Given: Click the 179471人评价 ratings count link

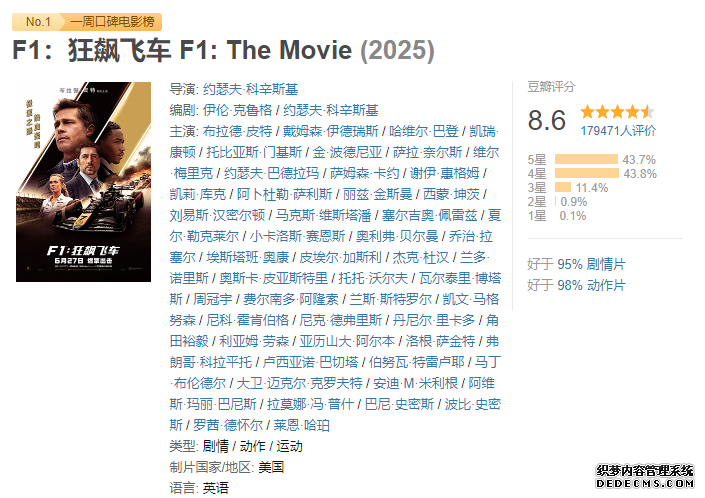Looking at the screenshot, I should (618, 131).
